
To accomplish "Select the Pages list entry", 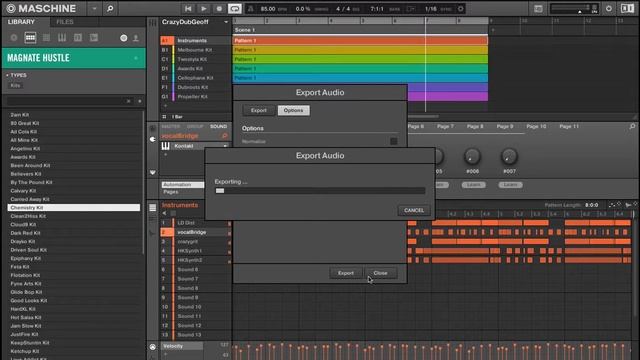I will (x=183, y=192).
